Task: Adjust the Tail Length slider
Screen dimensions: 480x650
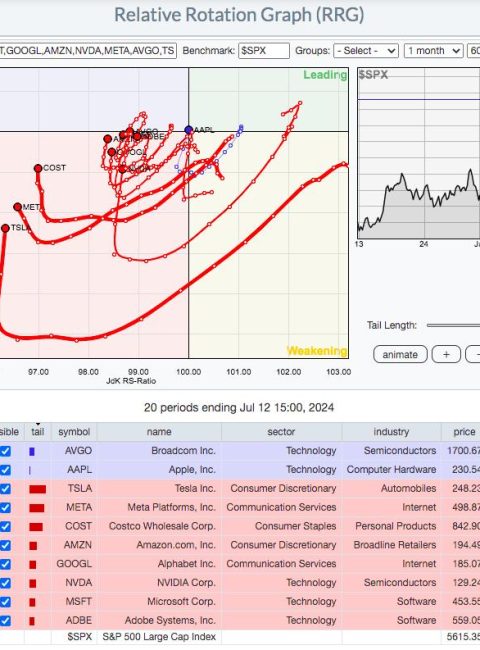Action: tap(453, 325)
